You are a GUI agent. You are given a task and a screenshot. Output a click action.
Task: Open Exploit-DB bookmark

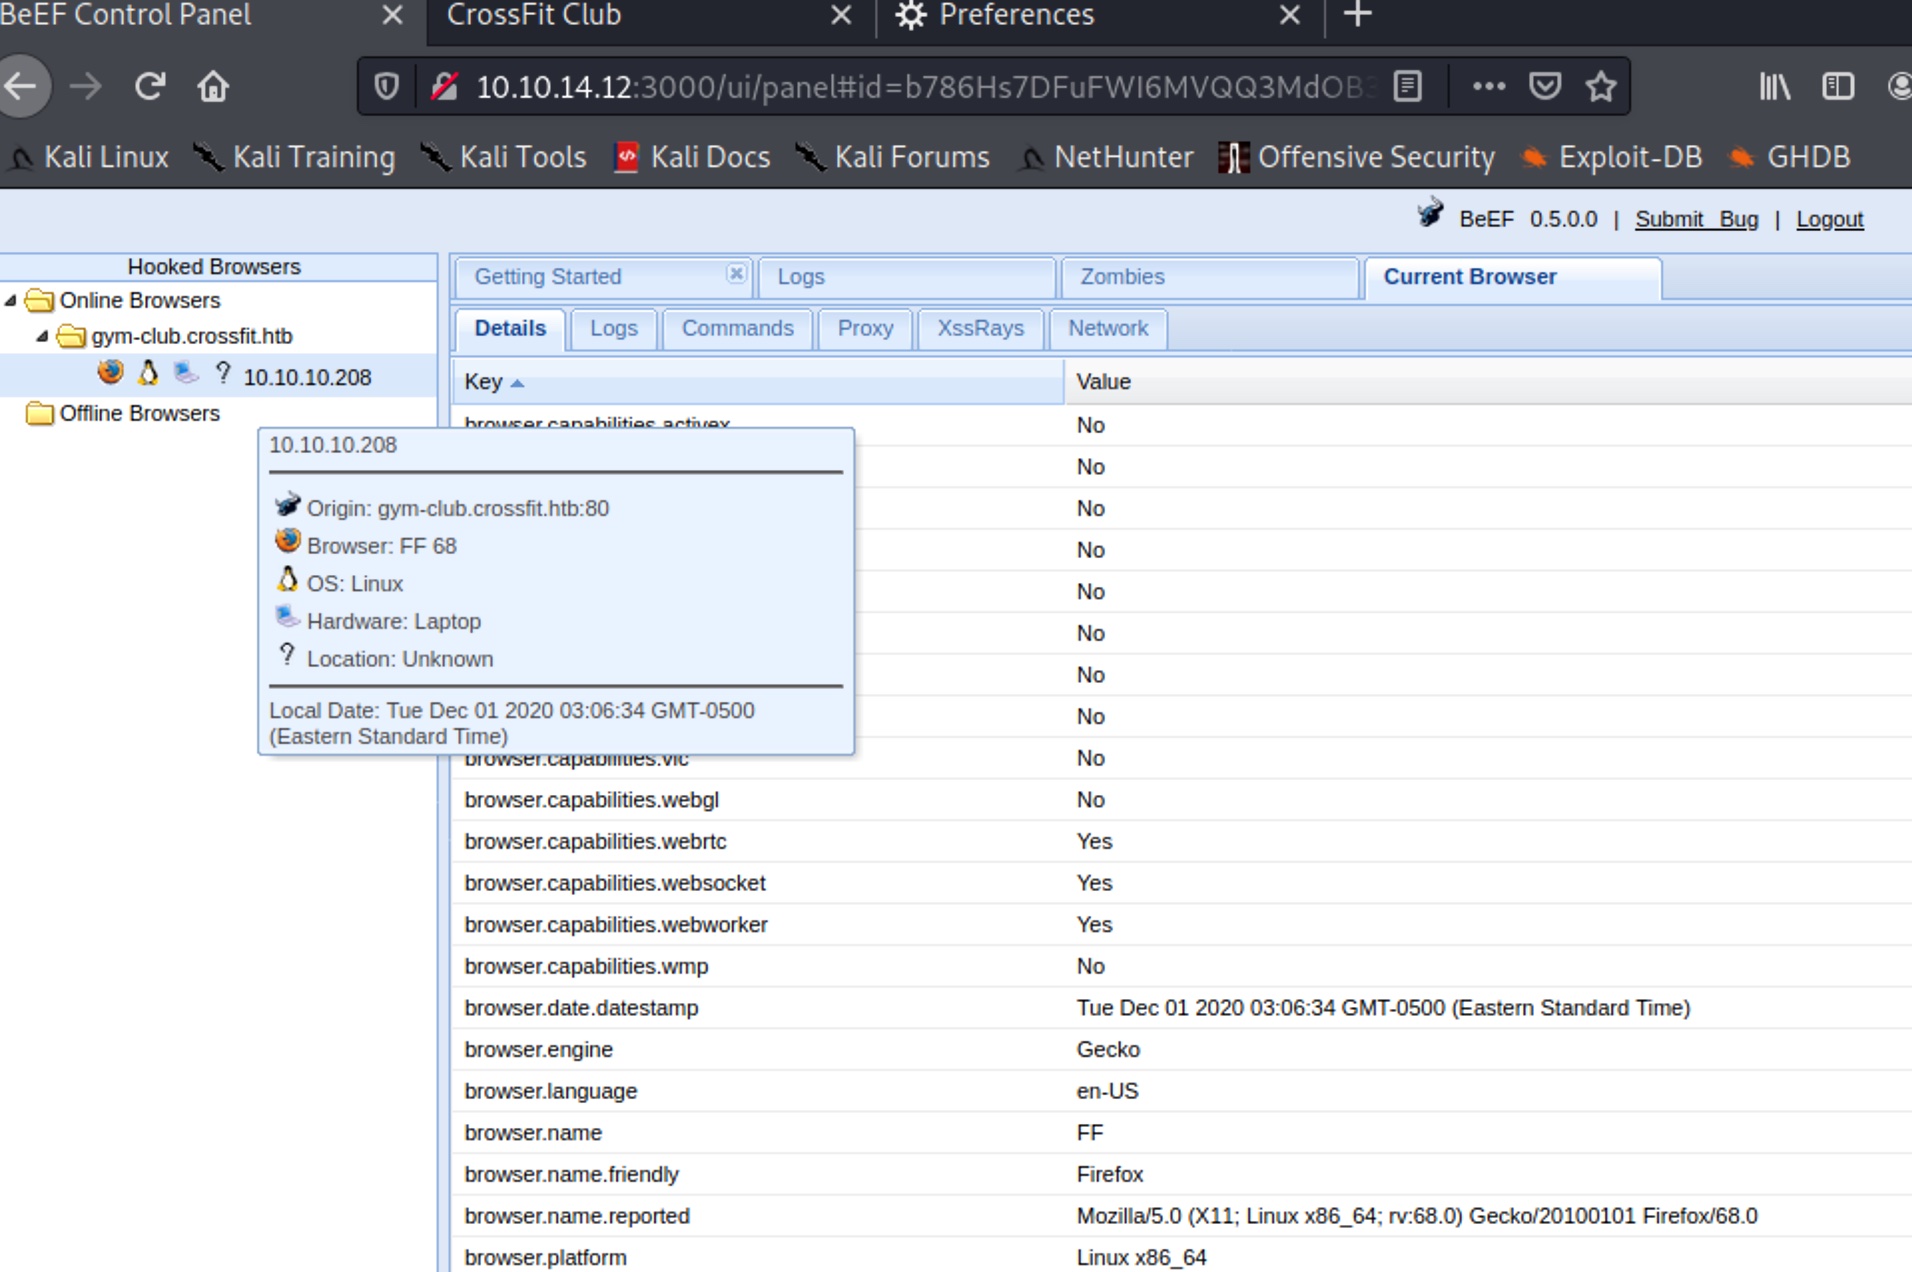[1611, 157]
